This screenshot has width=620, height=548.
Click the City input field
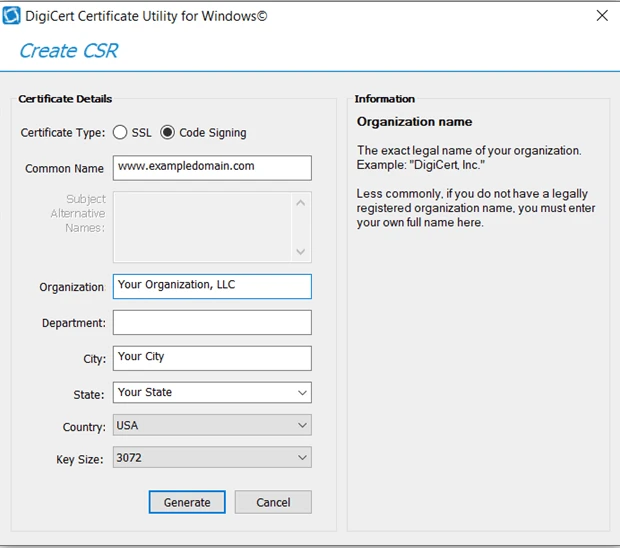tap(212, 357)
